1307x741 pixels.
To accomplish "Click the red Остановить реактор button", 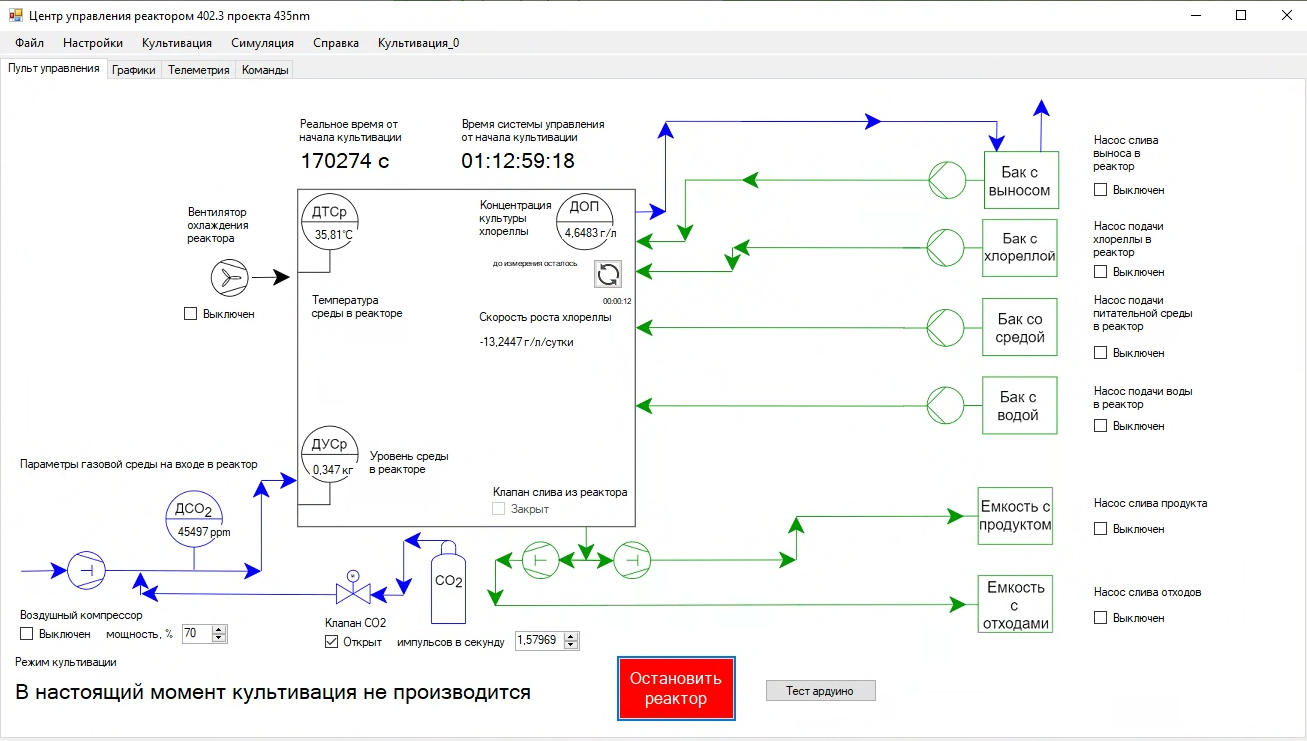I will (677, 689).
